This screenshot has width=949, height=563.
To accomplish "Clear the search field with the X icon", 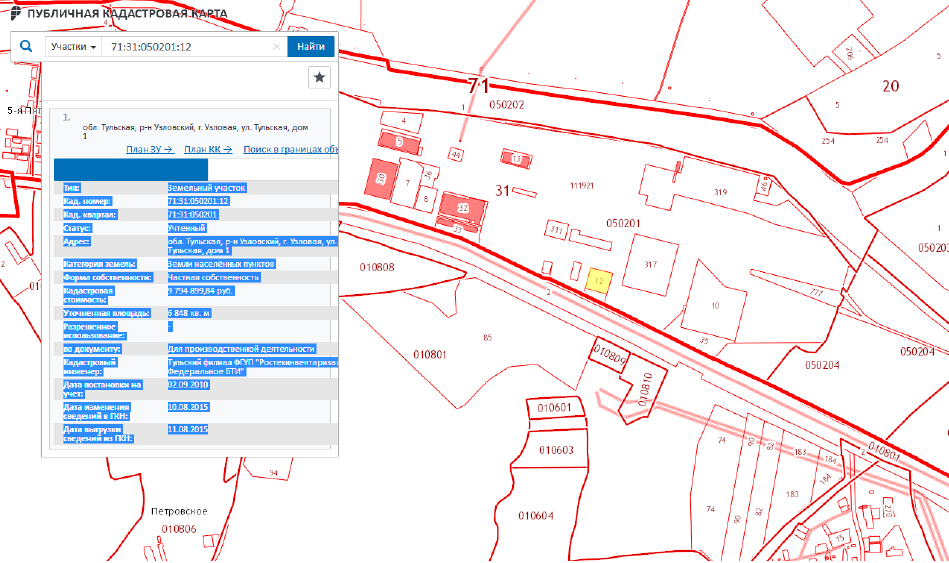I will 277,47.
